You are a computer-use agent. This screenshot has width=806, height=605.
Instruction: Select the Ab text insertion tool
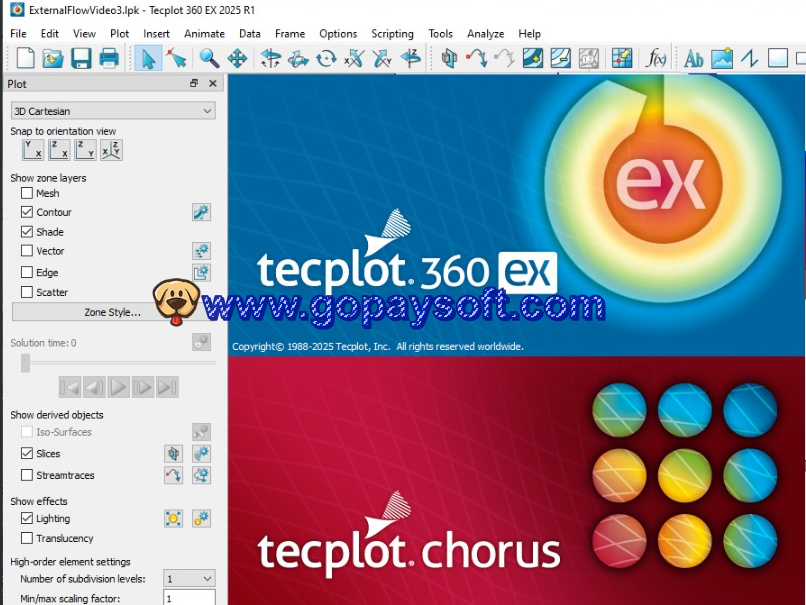coord(693,59)
